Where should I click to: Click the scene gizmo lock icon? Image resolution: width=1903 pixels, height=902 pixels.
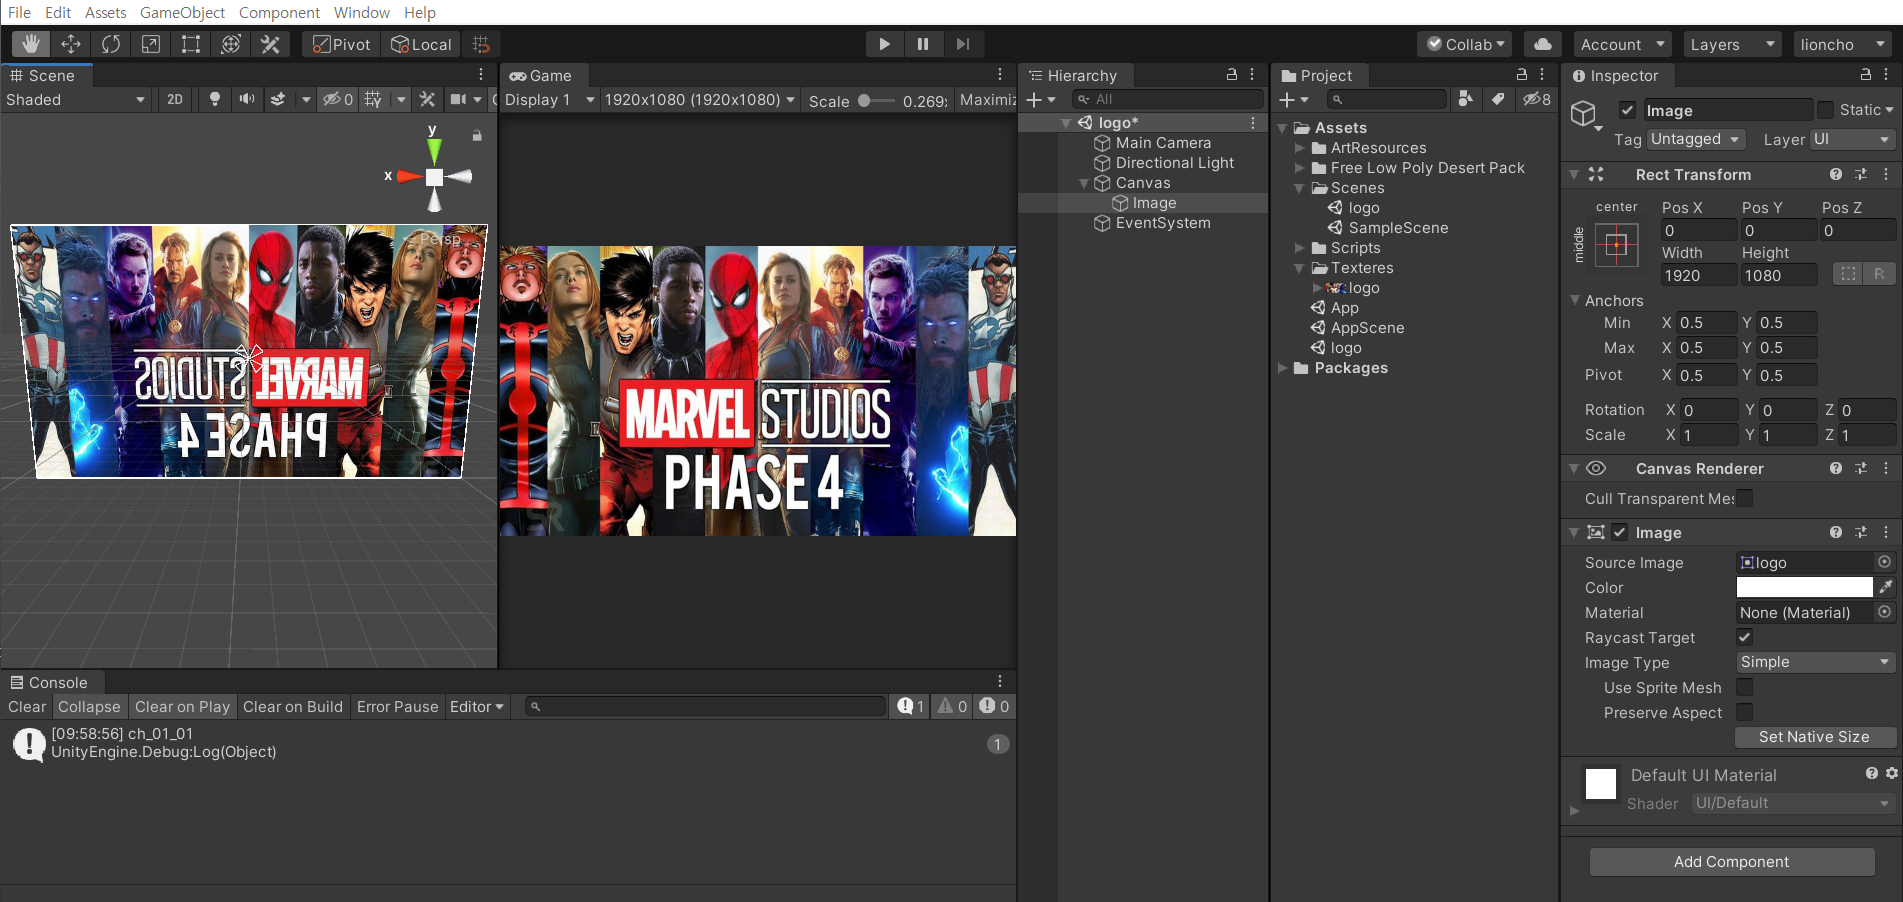(x=477, y=135)
